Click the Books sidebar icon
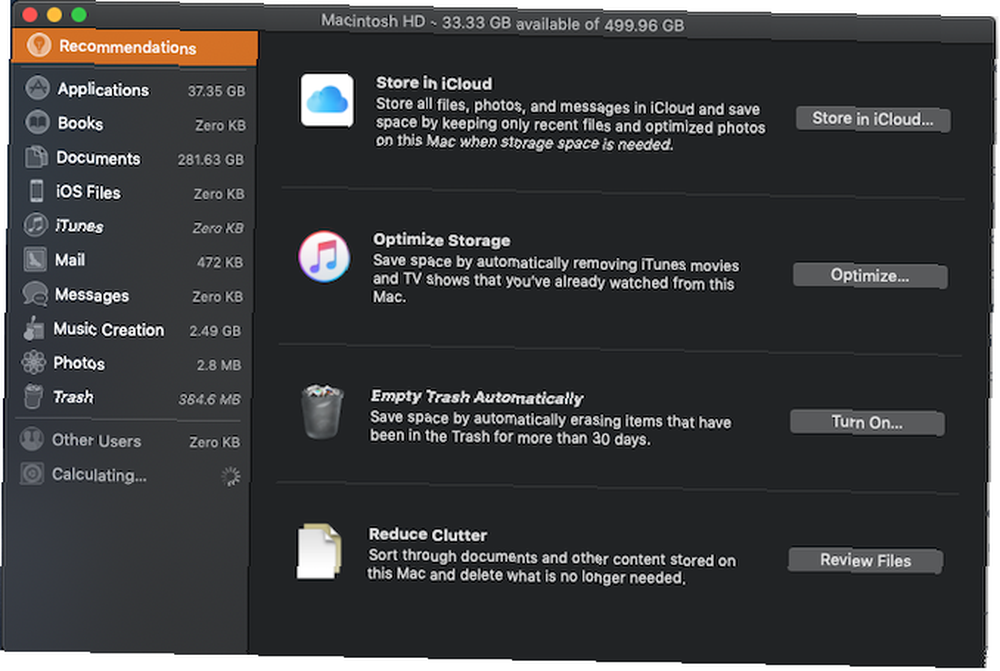This screenshot has width=1000, height=671. (37, 121)
